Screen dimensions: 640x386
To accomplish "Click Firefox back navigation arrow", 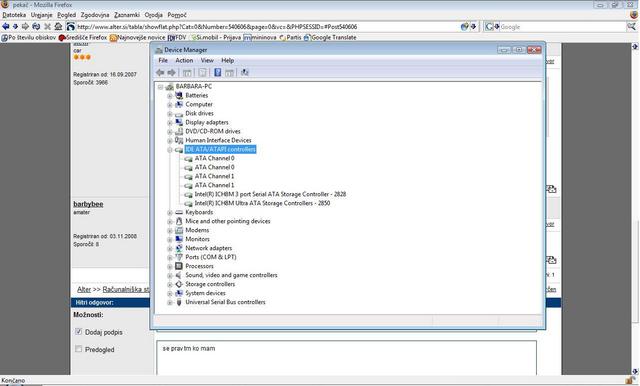I will coord(5,27).
